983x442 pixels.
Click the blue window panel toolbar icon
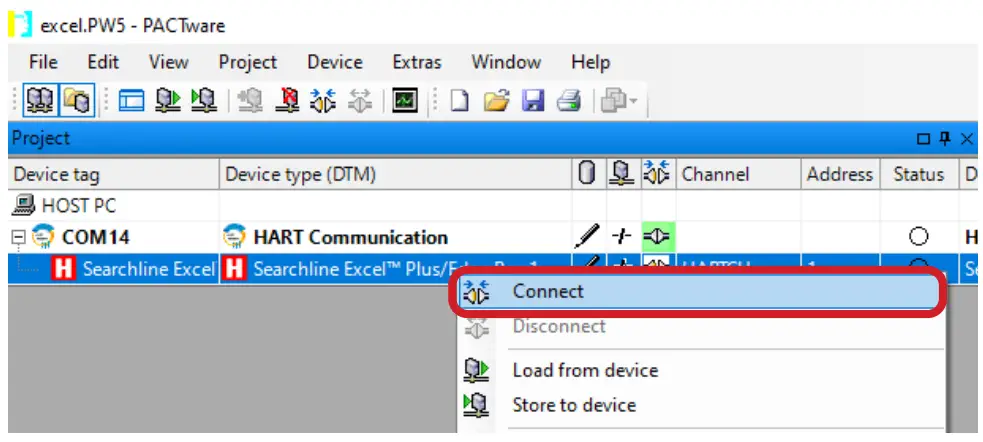(132, 100)
